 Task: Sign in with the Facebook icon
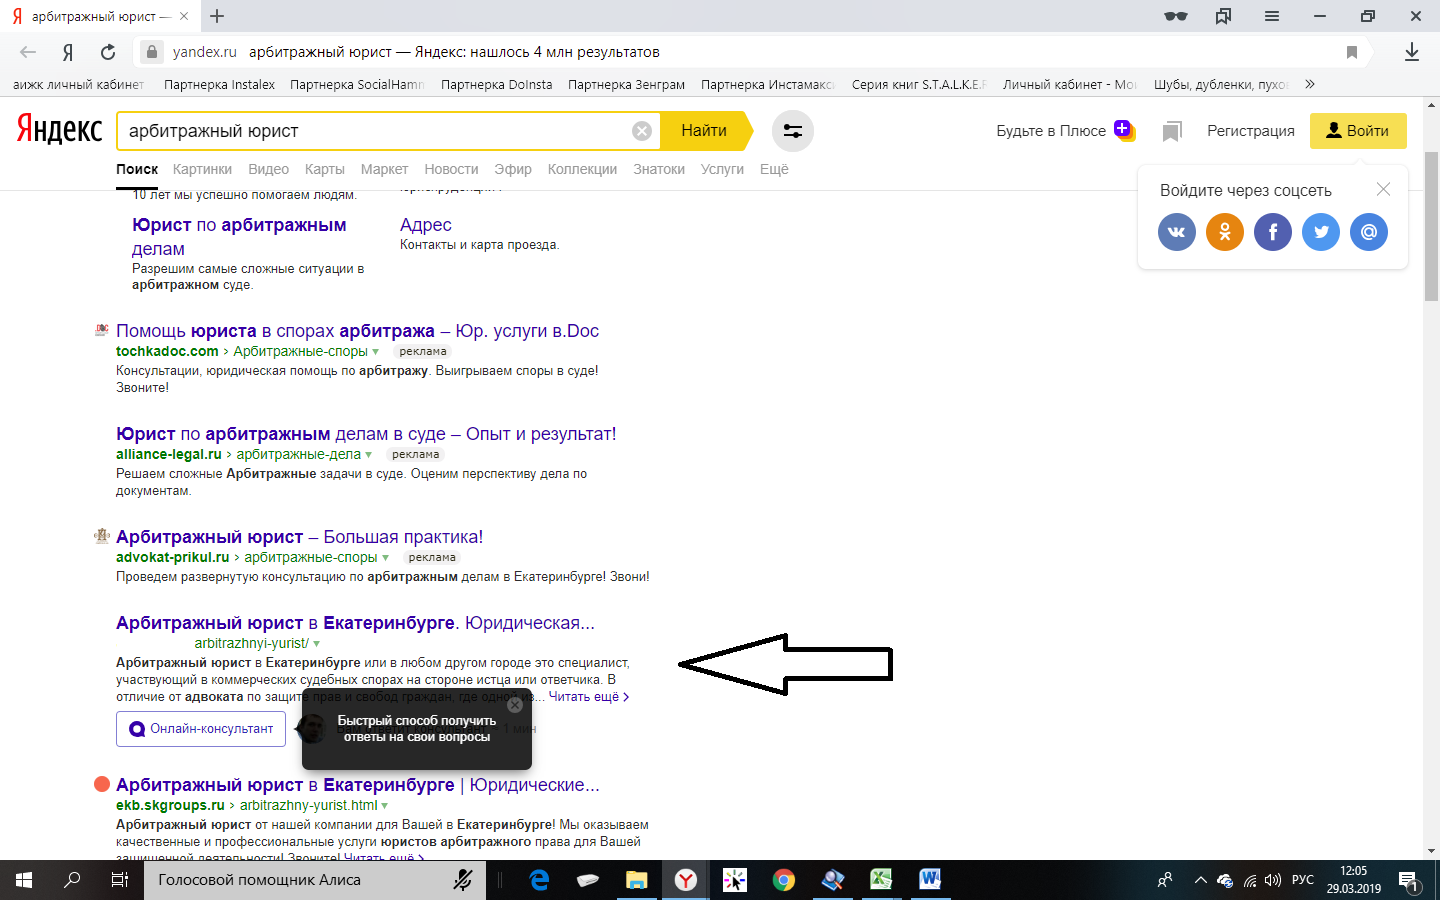click(x=1273, y=232)
